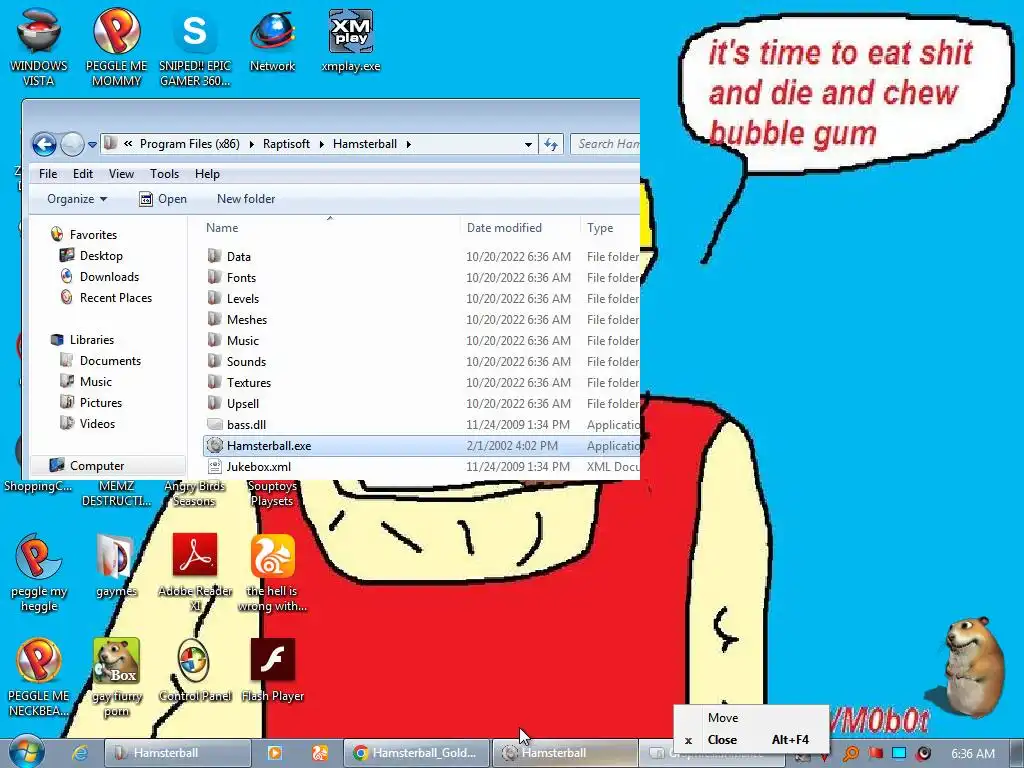
Task: Select the bass.dll file
Action: click(421, 424)
